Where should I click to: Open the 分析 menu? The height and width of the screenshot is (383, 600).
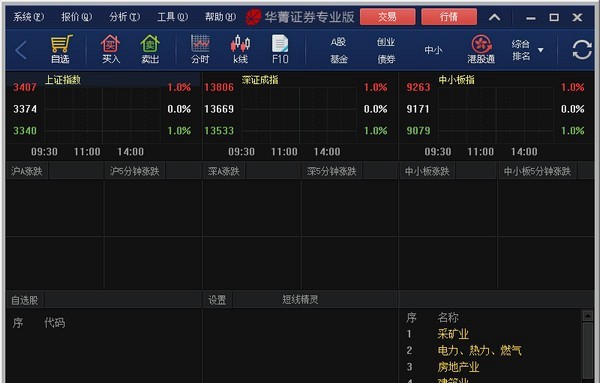coord(125,17)
